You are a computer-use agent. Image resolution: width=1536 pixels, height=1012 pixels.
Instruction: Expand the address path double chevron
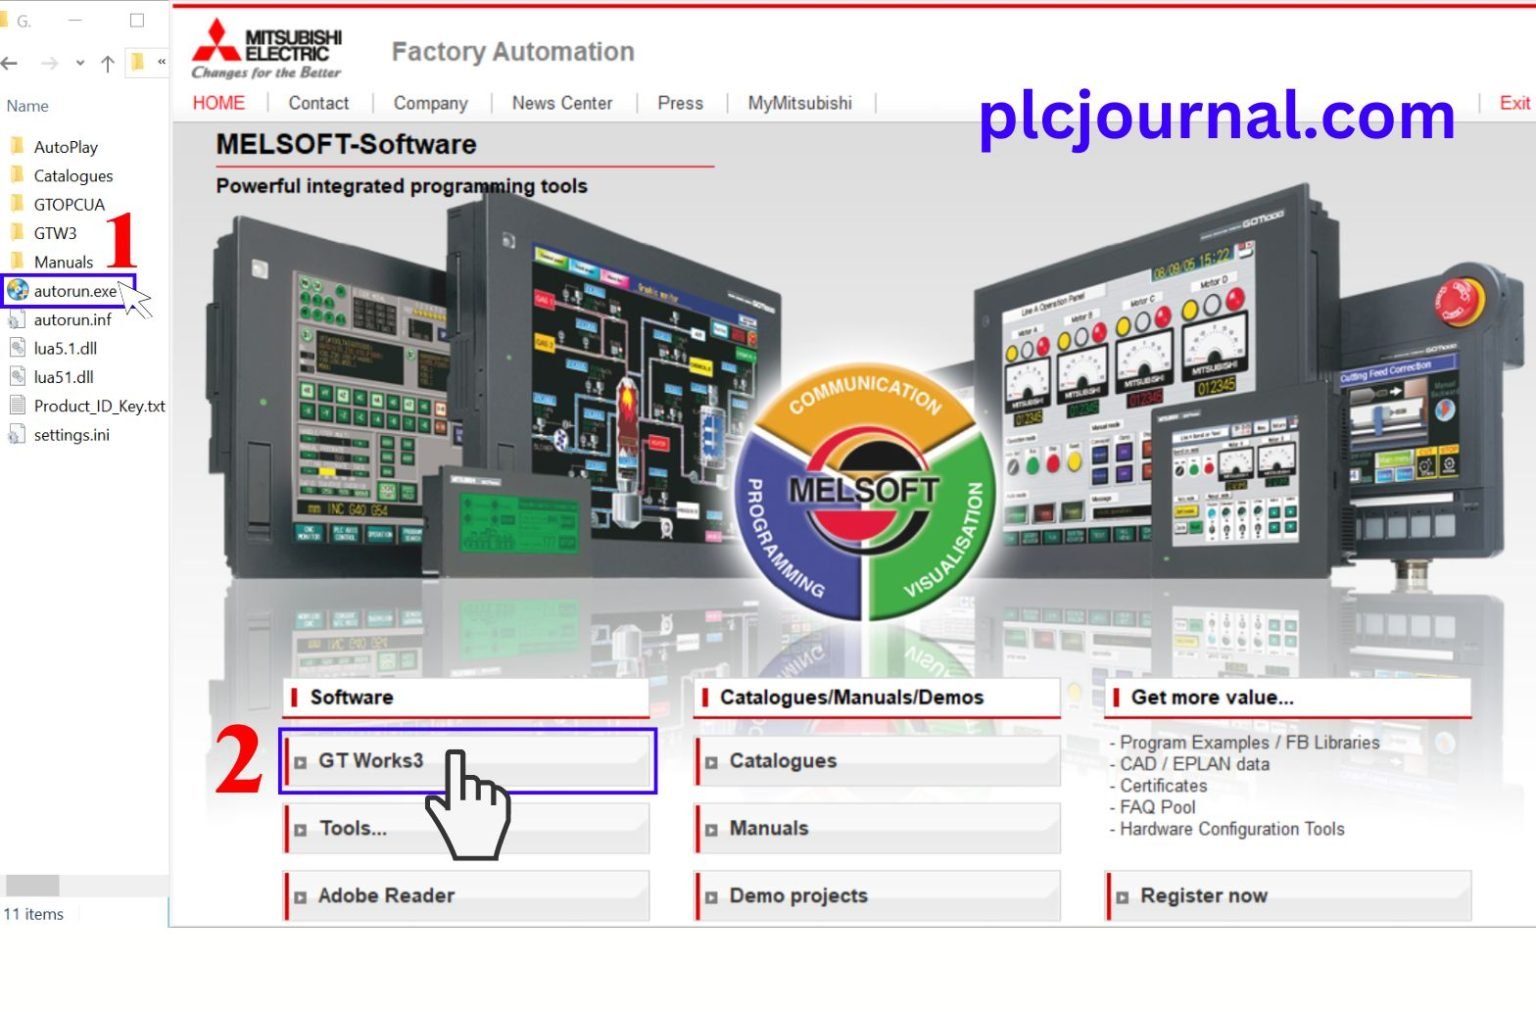click(161, 62)
